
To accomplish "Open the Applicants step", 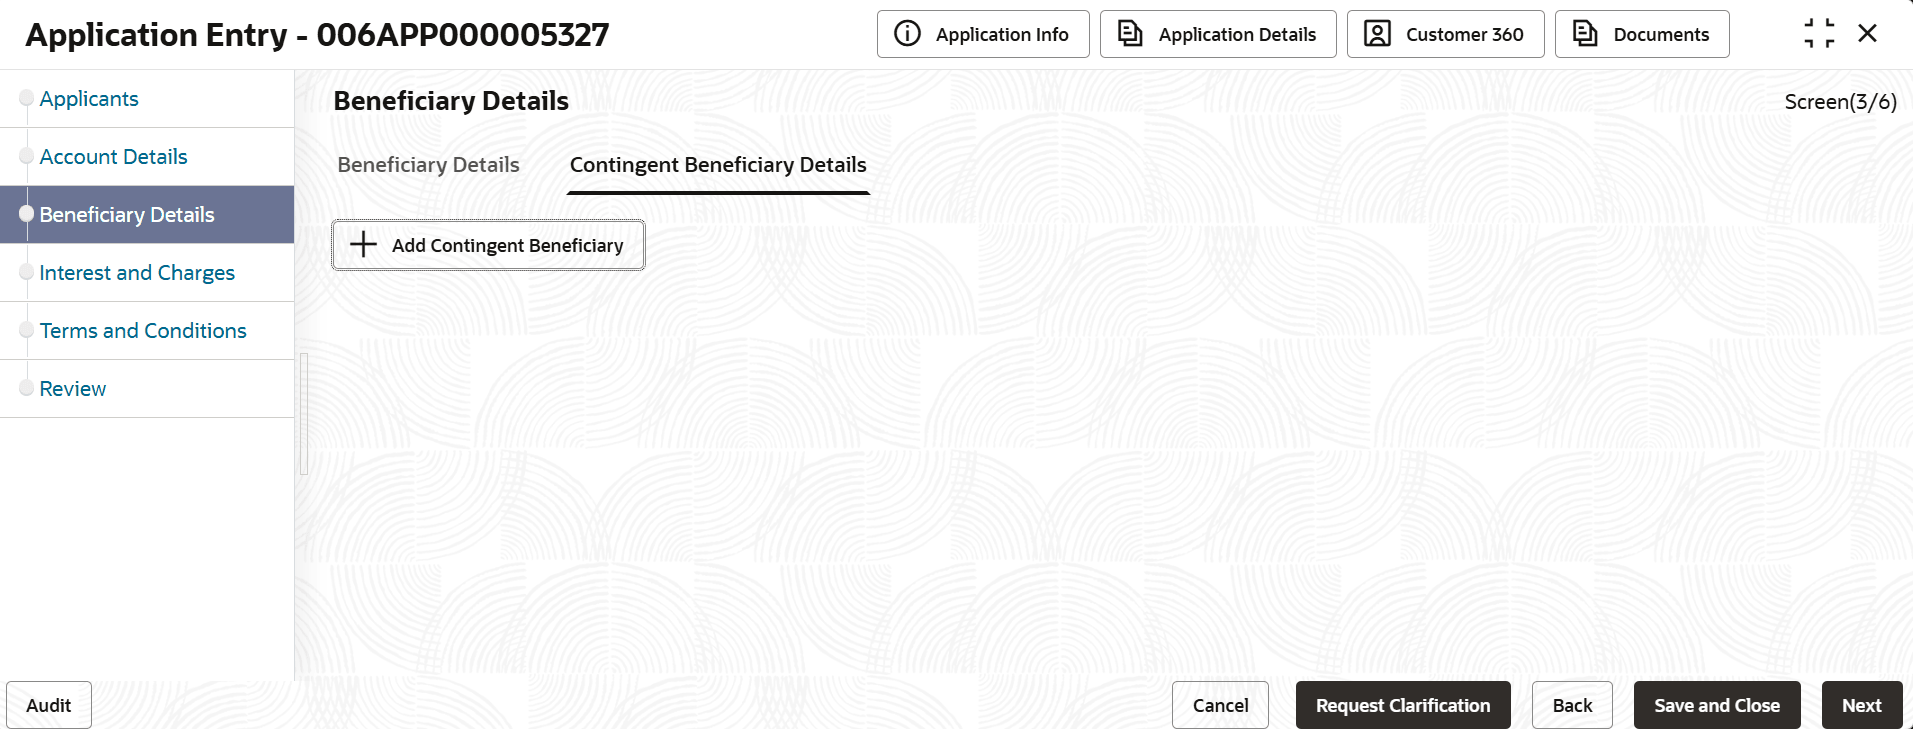I will [89, 99].
